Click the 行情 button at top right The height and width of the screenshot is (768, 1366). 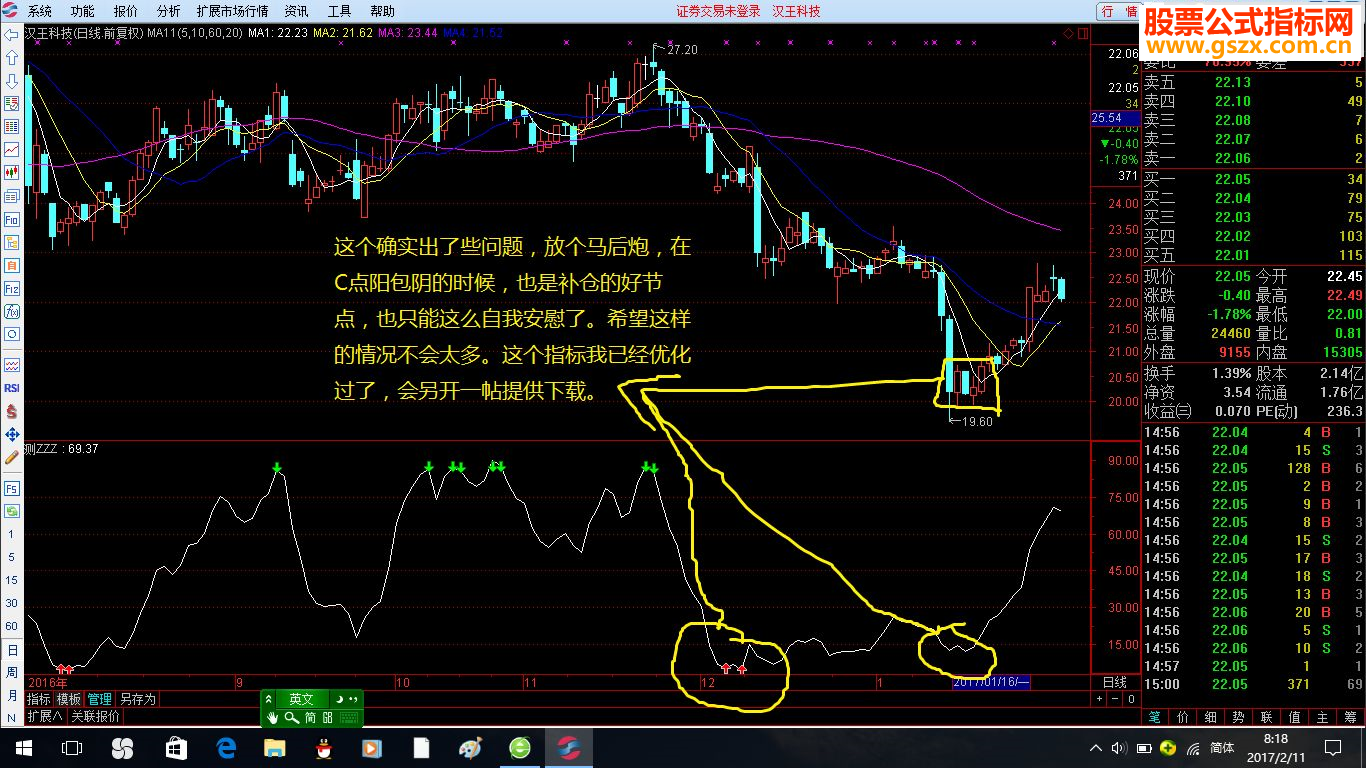pos(1117,11)
